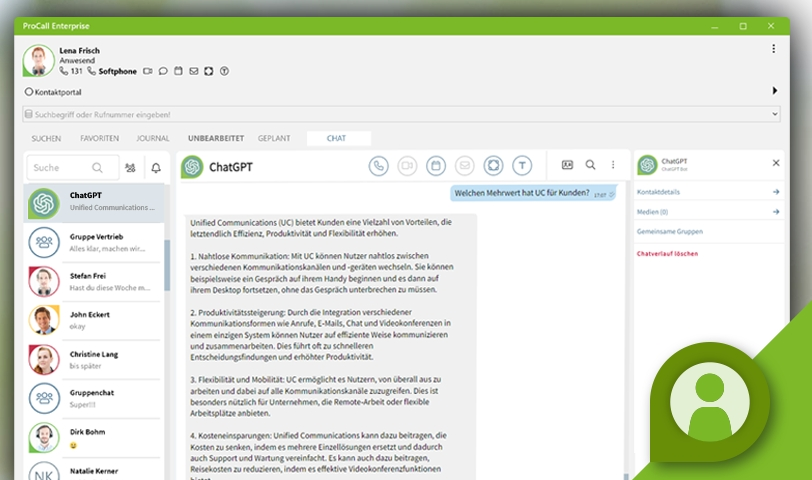812x480 pixels.
Task: Open the Natalie Kerner conversation
Action: tap(94, 470)
